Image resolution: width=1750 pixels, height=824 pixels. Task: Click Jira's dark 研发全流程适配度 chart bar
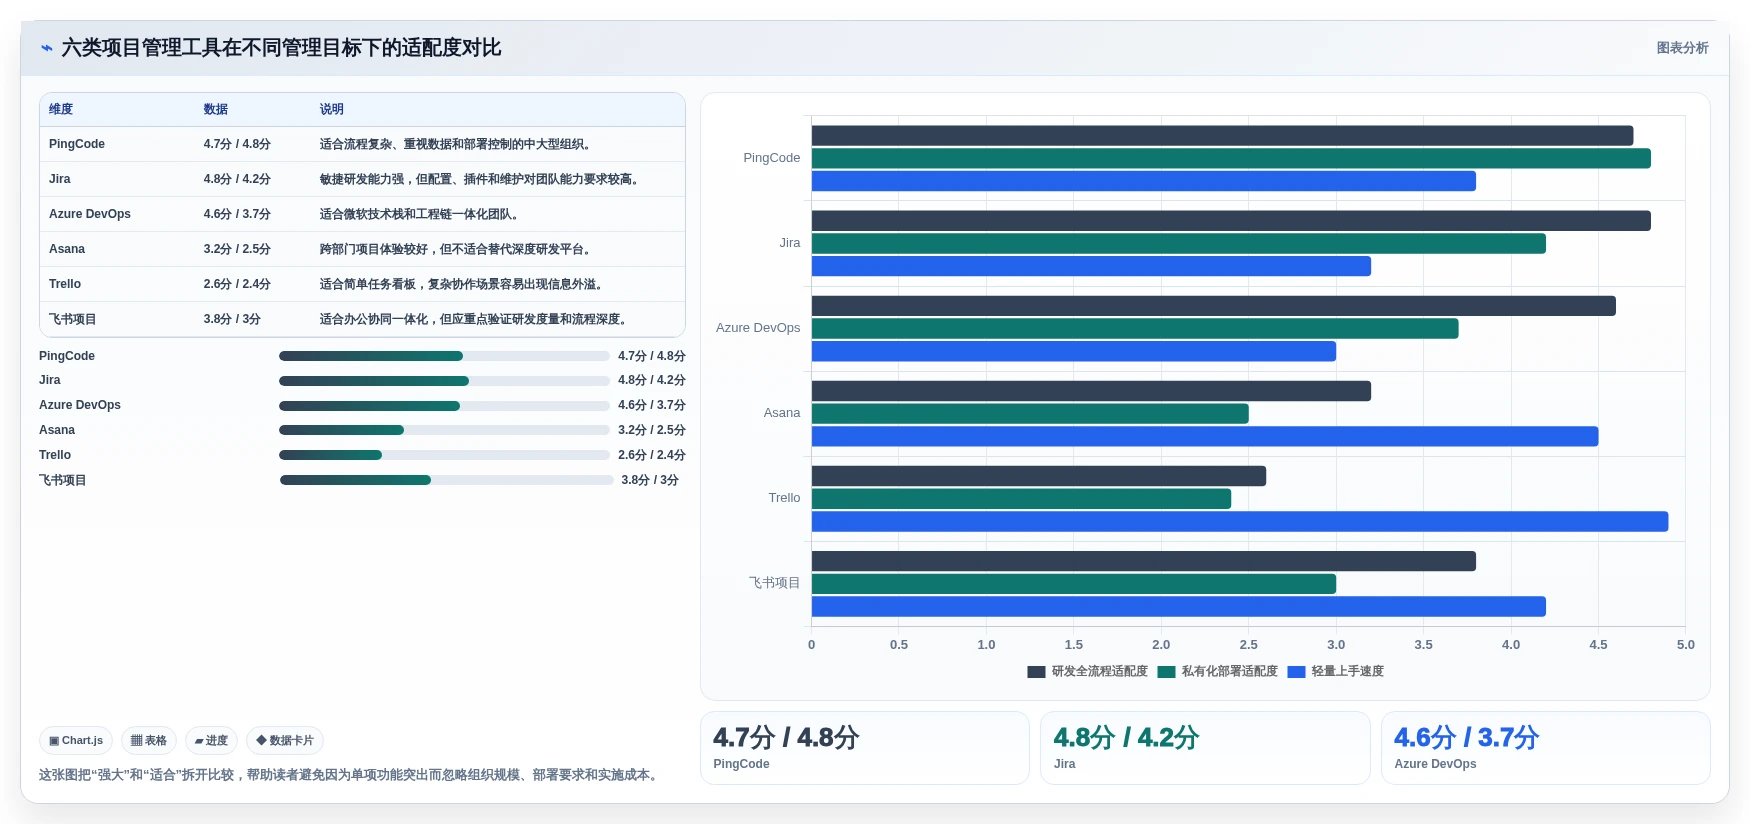point(1231,221)
